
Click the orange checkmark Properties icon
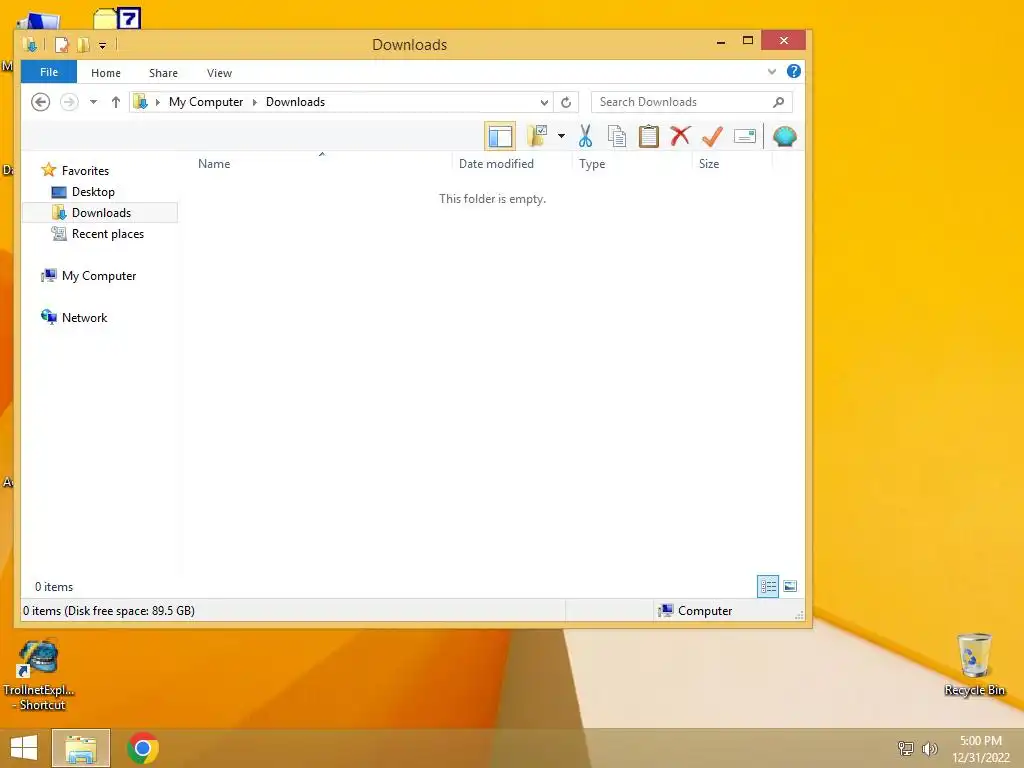(x=712, y=136)
